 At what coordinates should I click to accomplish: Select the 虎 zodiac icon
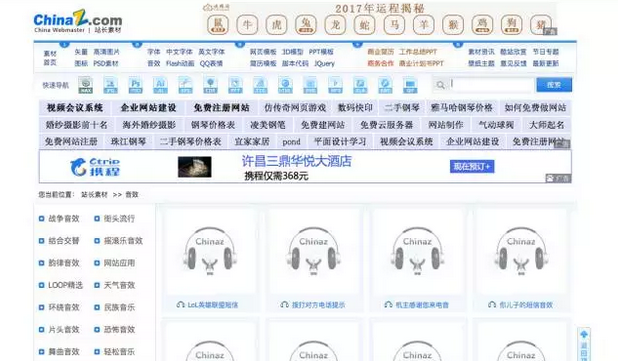coord(277,25)
